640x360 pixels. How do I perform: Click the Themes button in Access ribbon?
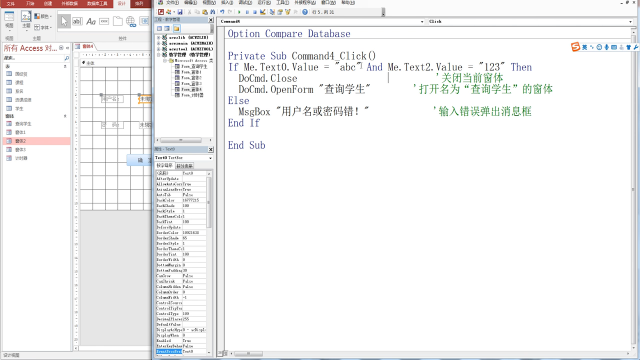click(26, 20)
